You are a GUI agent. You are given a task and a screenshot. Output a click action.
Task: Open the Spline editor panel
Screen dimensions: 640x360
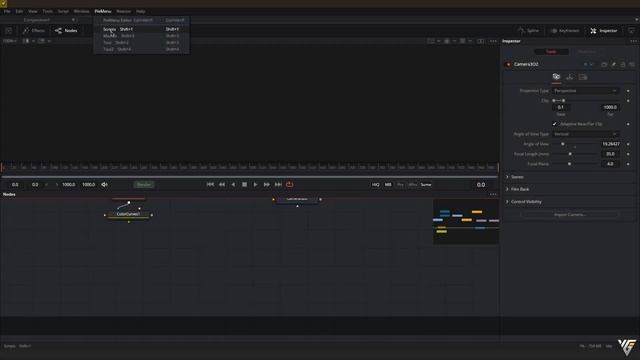[x=528, y=31]
